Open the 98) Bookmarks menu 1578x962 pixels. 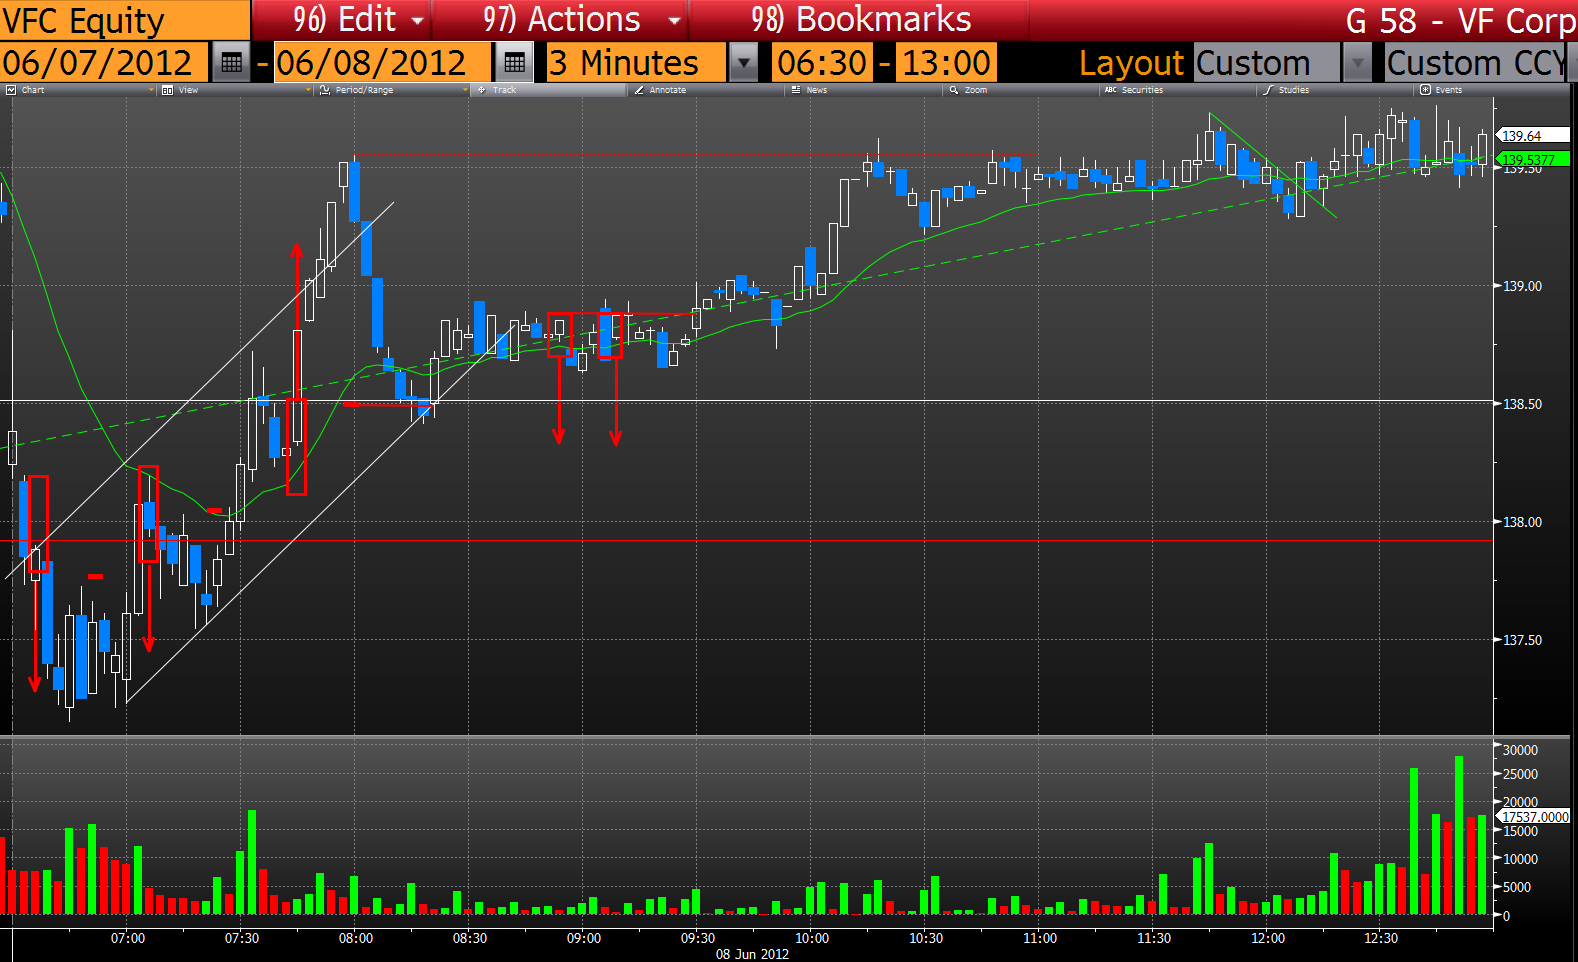(861, 20)
